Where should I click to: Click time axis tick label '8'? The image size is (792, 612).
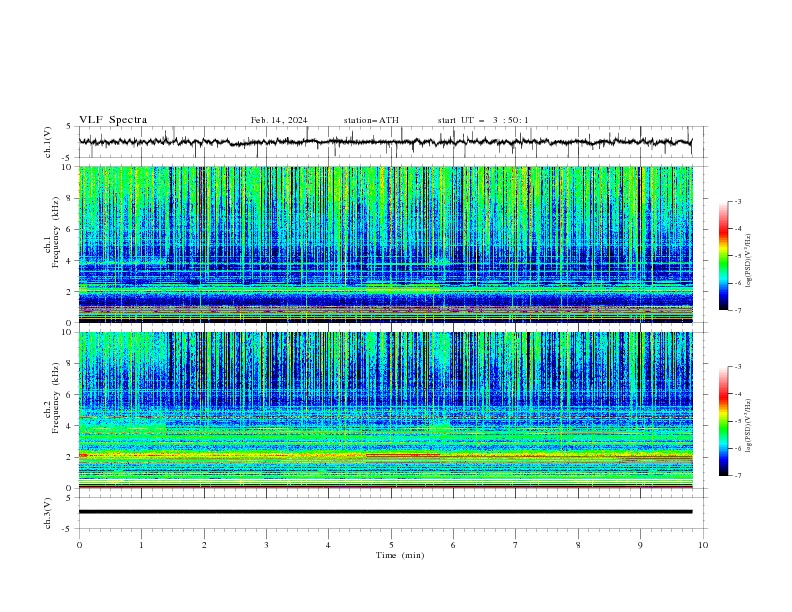tap(578, 545)
